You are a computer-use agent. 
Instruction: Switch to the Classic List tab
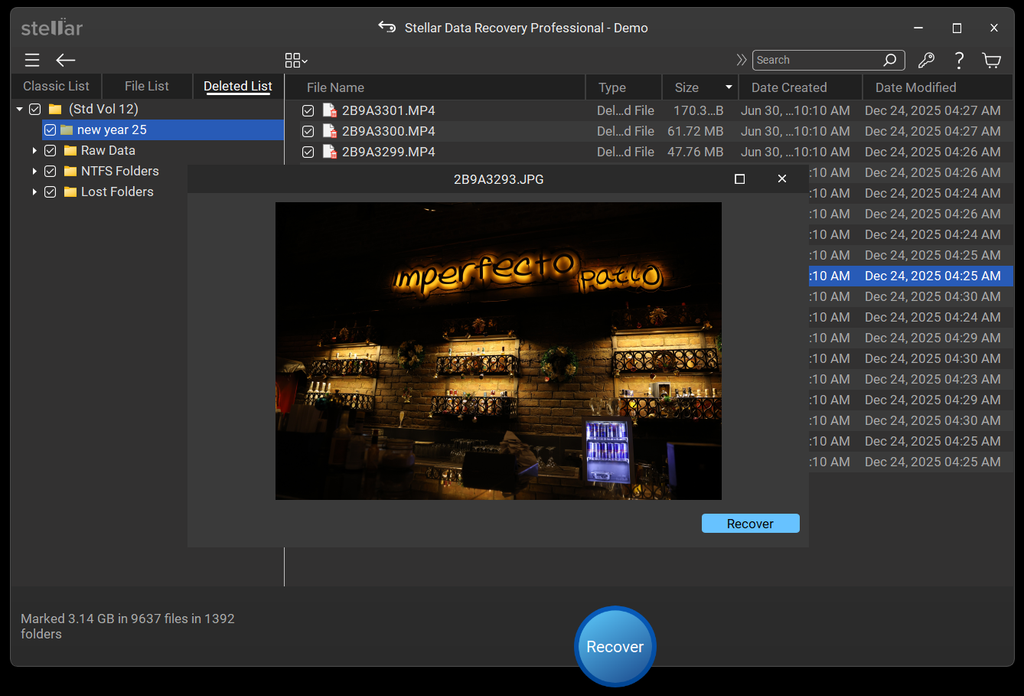56,86
